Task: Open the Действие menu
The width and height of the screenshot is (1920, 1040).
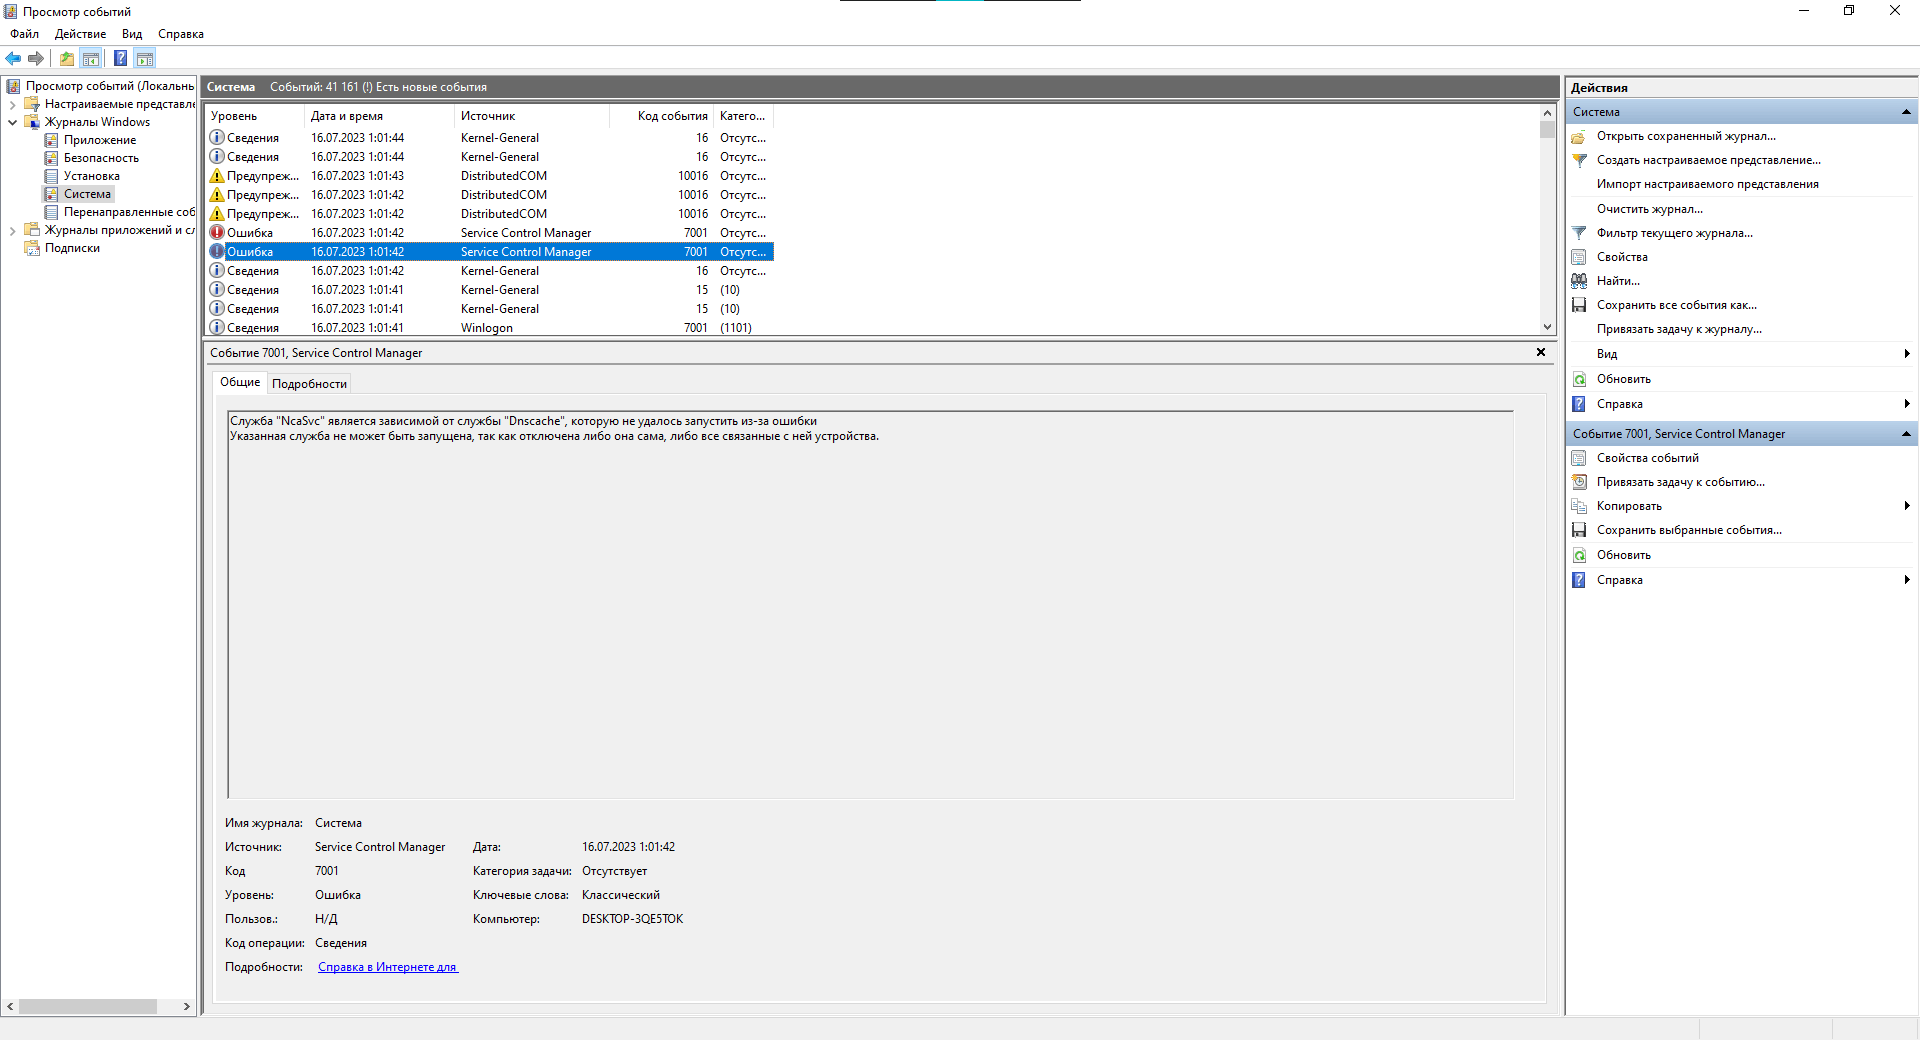Action: point(80,34)
